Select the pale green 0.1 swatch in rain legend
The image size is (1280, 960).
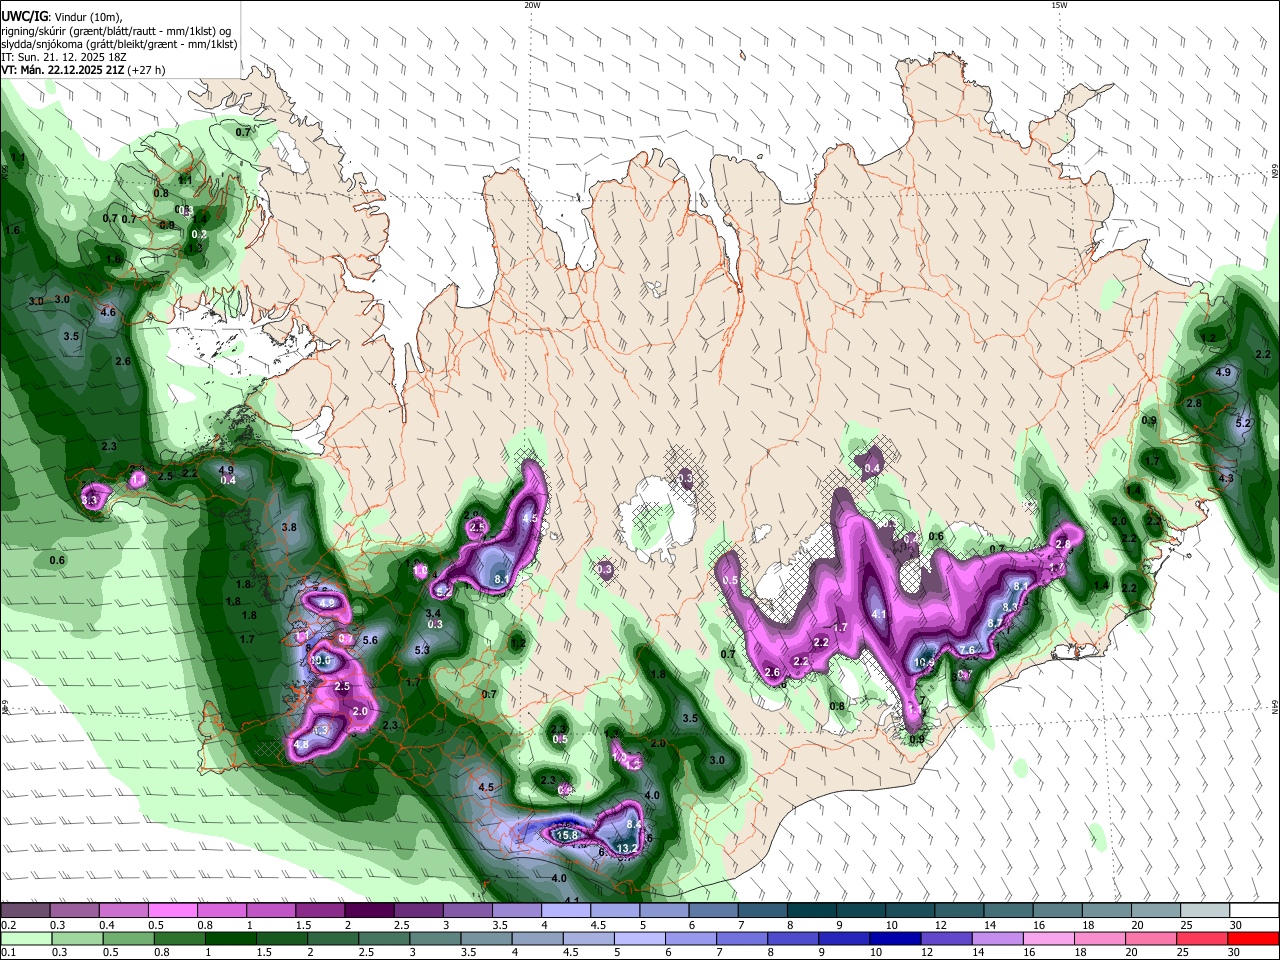pyautogui.click(x=26, y=938)
